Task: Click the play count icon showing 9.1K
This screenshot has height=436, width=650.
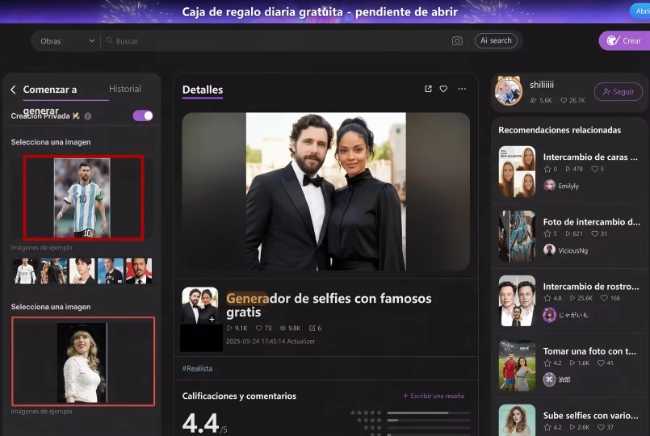Action: click(229, 328)
